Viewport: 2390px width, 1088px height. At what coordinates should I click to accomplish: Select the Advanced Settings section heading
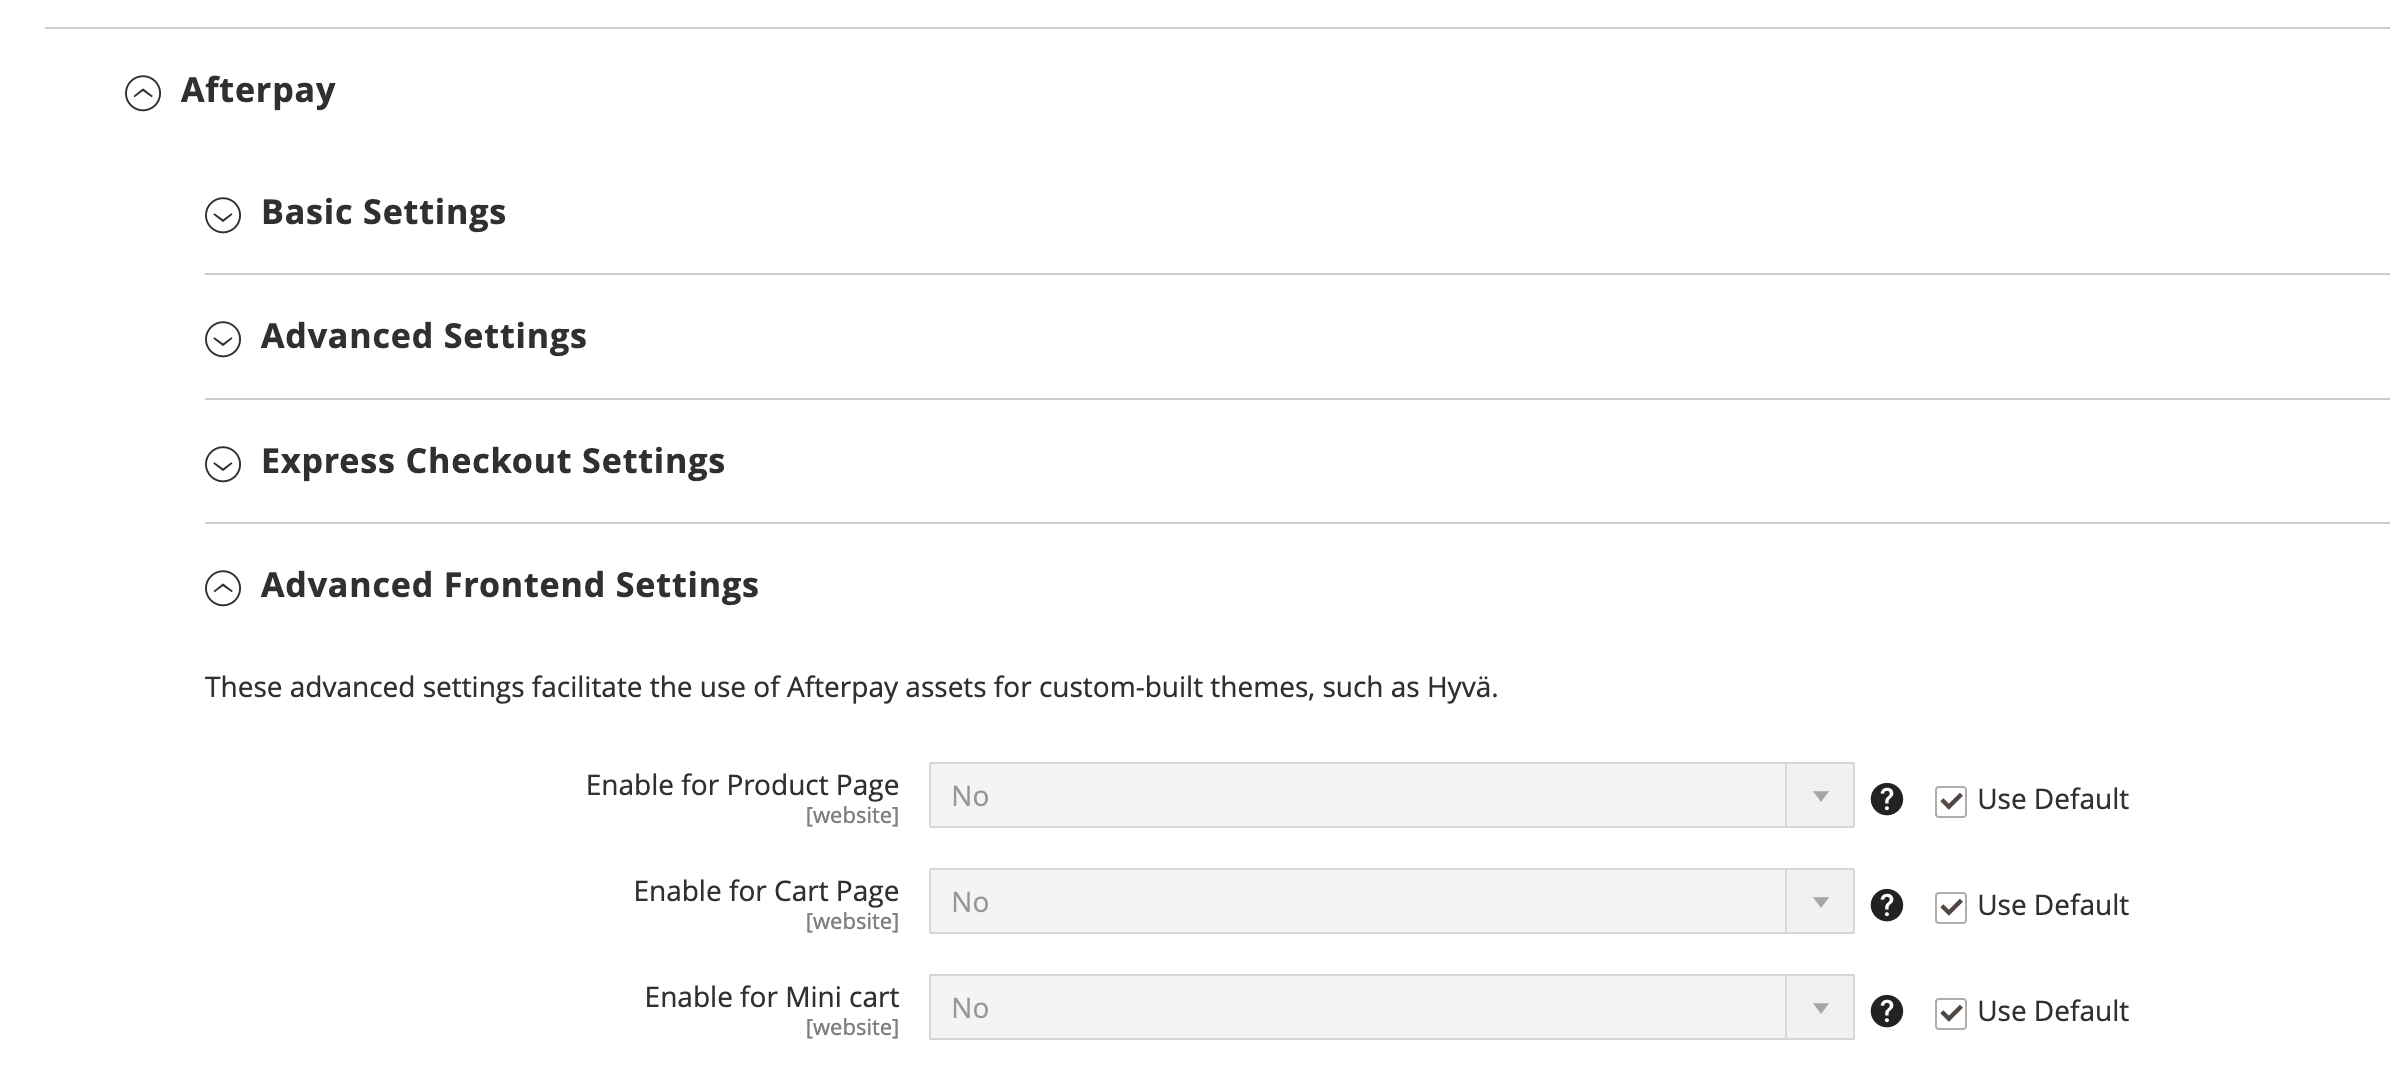tap(423, 337)
